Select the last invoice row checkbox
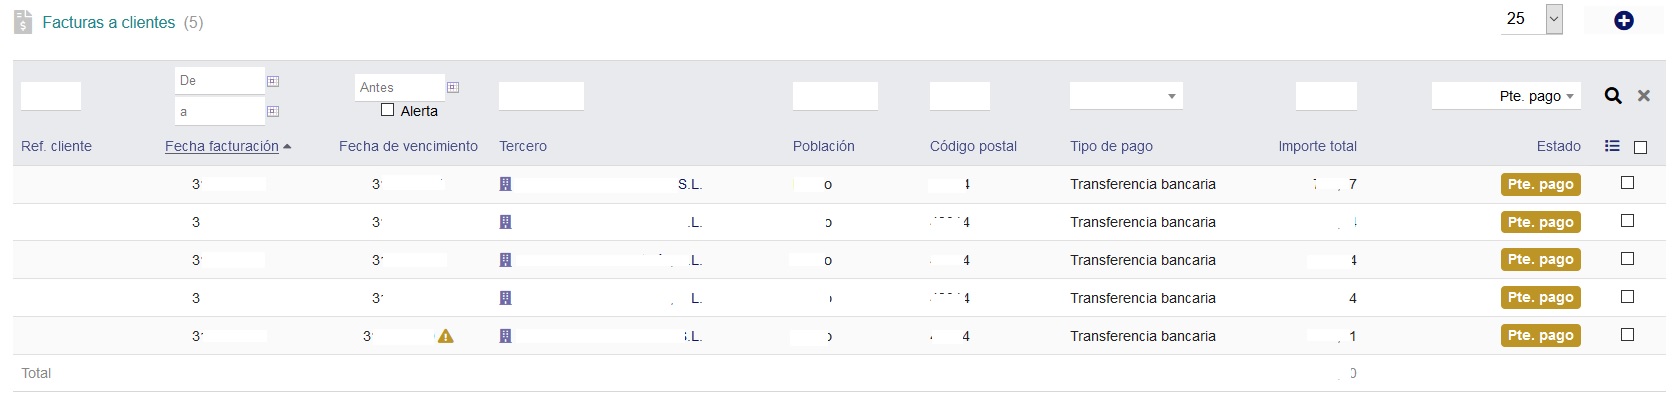The width and height of the screenshot is (1676, 403). coord(1627,335)
